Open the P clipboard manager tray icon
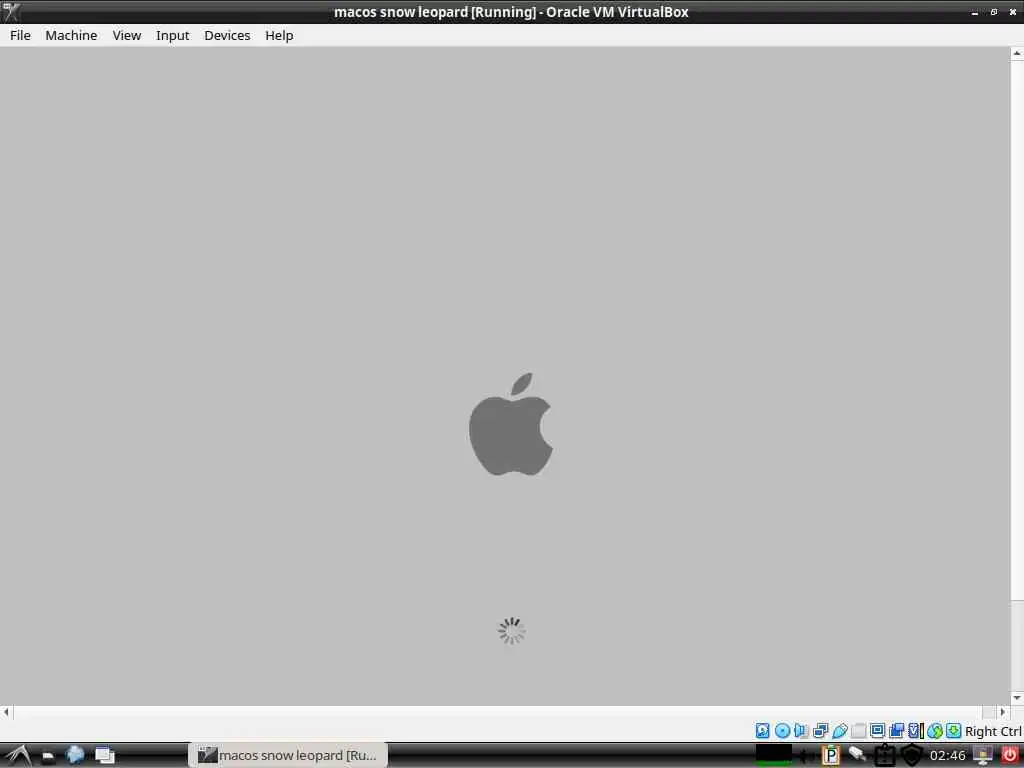This screenshot has width=1024, height=768. click(831, 756)
